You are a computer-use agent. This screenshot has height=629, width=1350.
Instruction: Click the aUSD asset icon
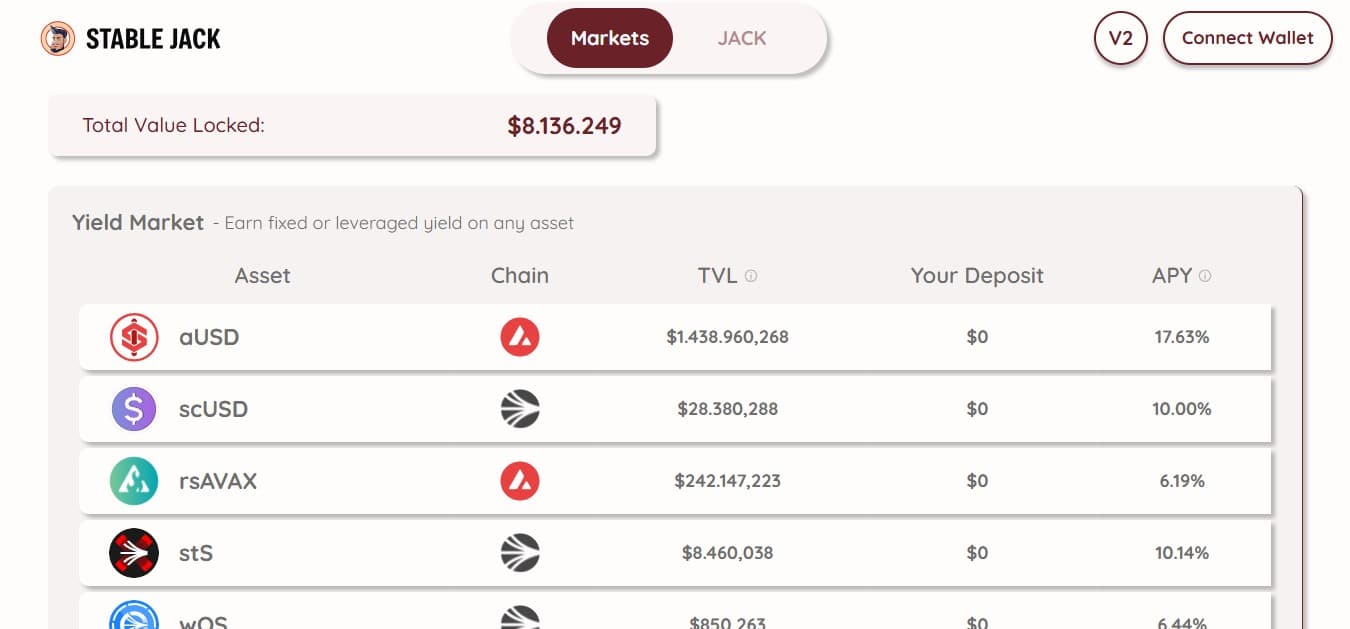[x=134, y=337]
